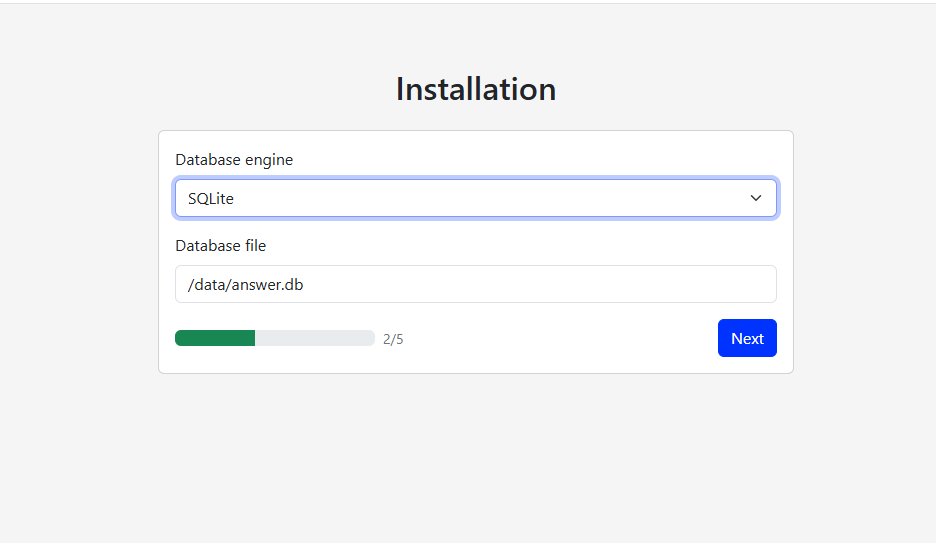Click the gray page background left of the installation card

click(x=78, y=251)
